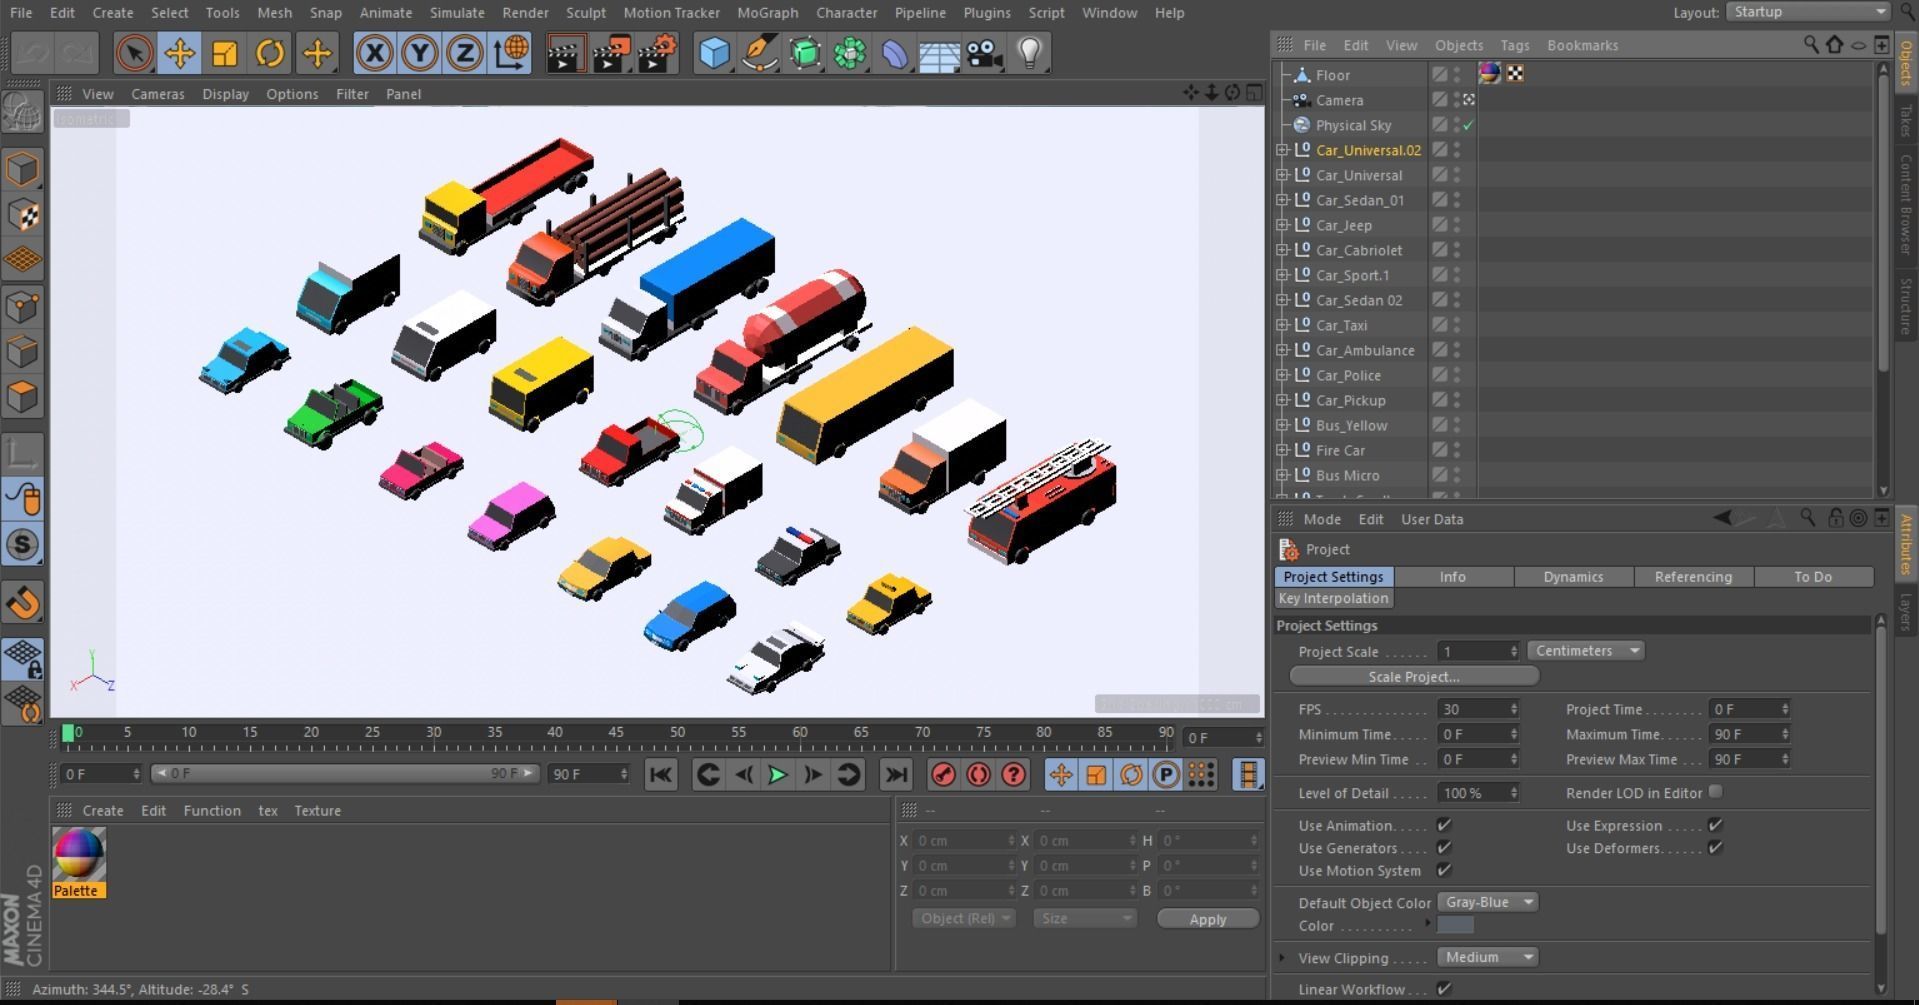This screenshot has width=1919, height=1005.
Task: Switch to the Referencing tab
Action: point(1693,577)
